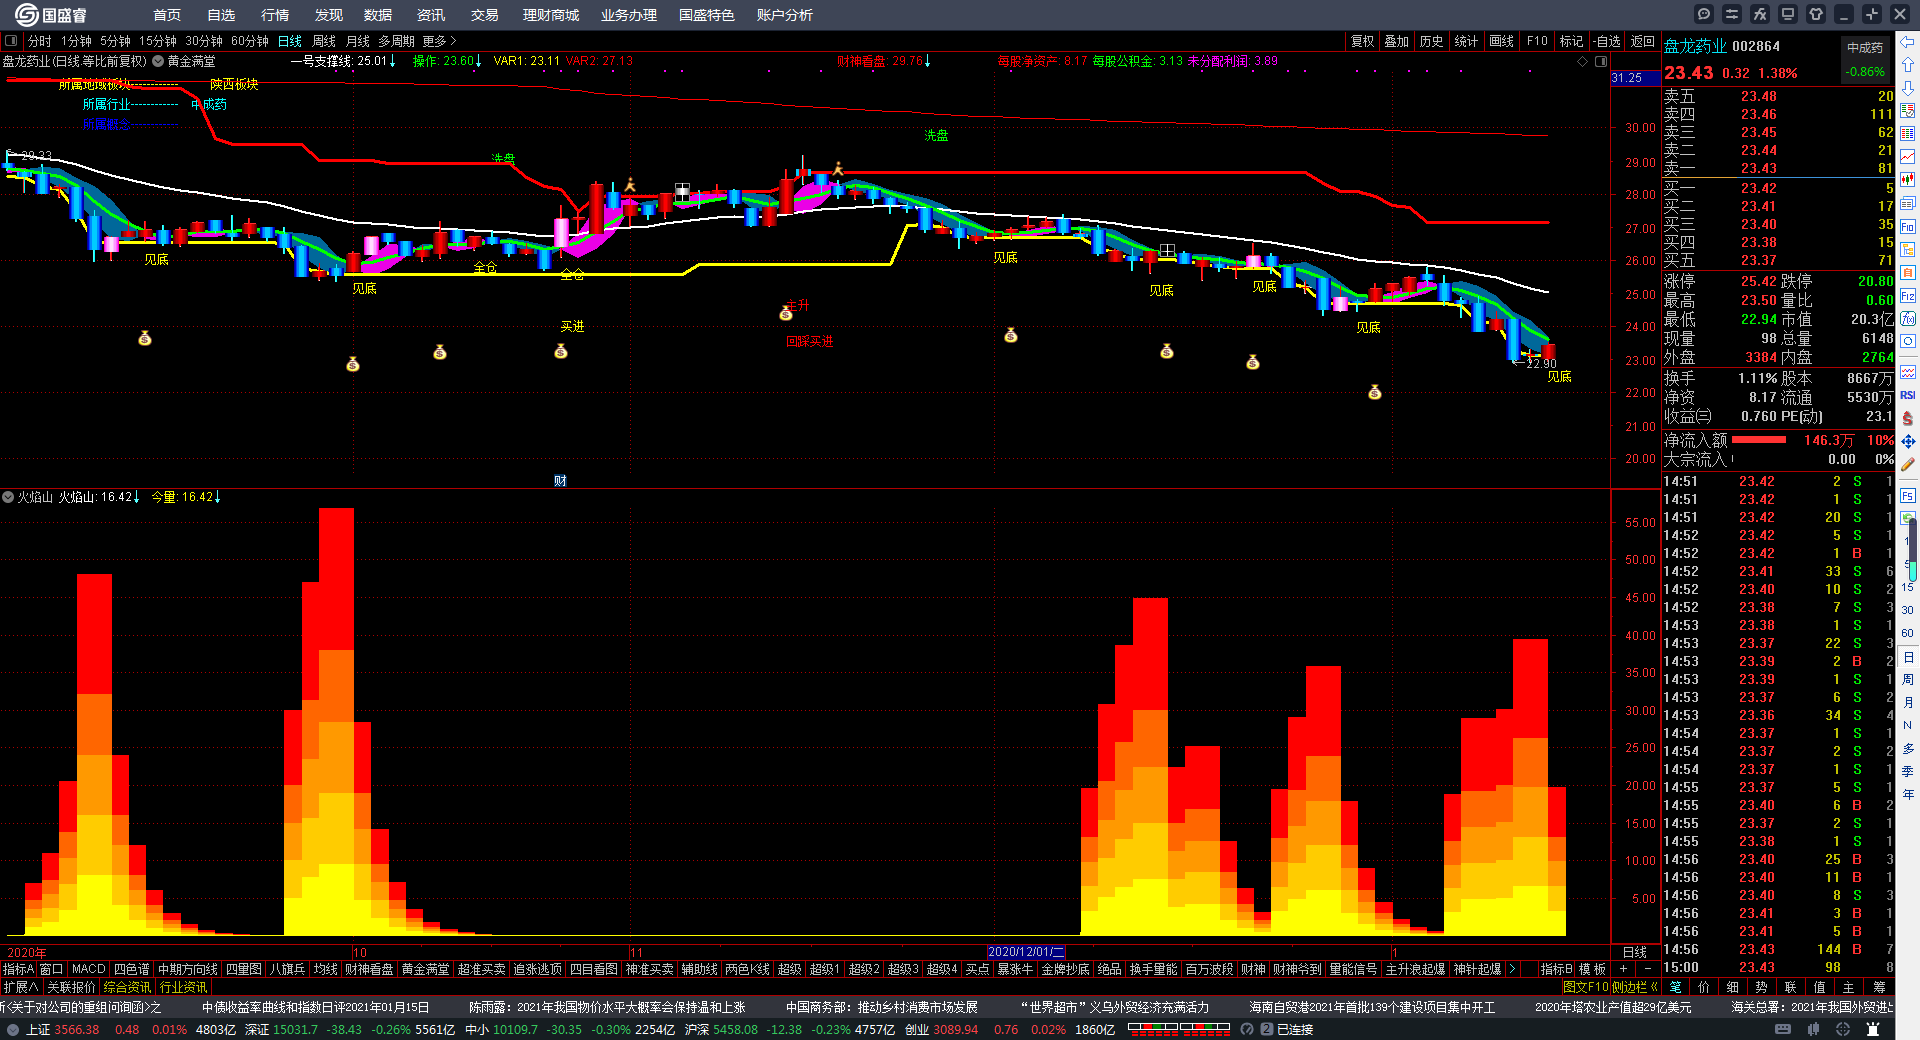This screenshot has height=1040, width=1920.
Task: Open the F10 company info sidebar icon
Action: click(1908, 226)
